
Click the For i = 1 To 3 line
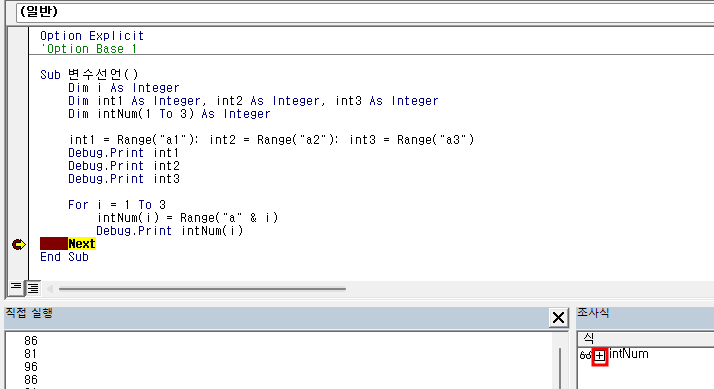pyautogui.click(x=117, y=205)
